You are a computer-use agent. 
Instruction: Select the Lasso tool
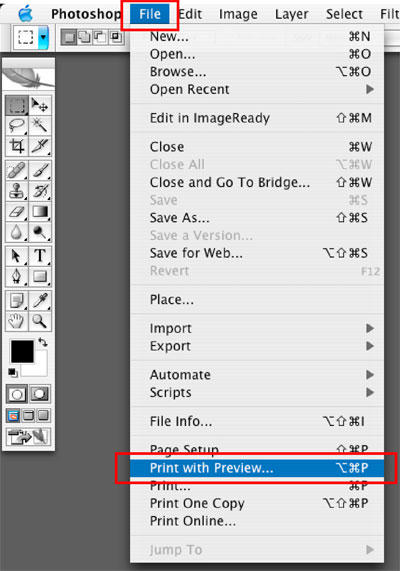(x=17, y=126)
